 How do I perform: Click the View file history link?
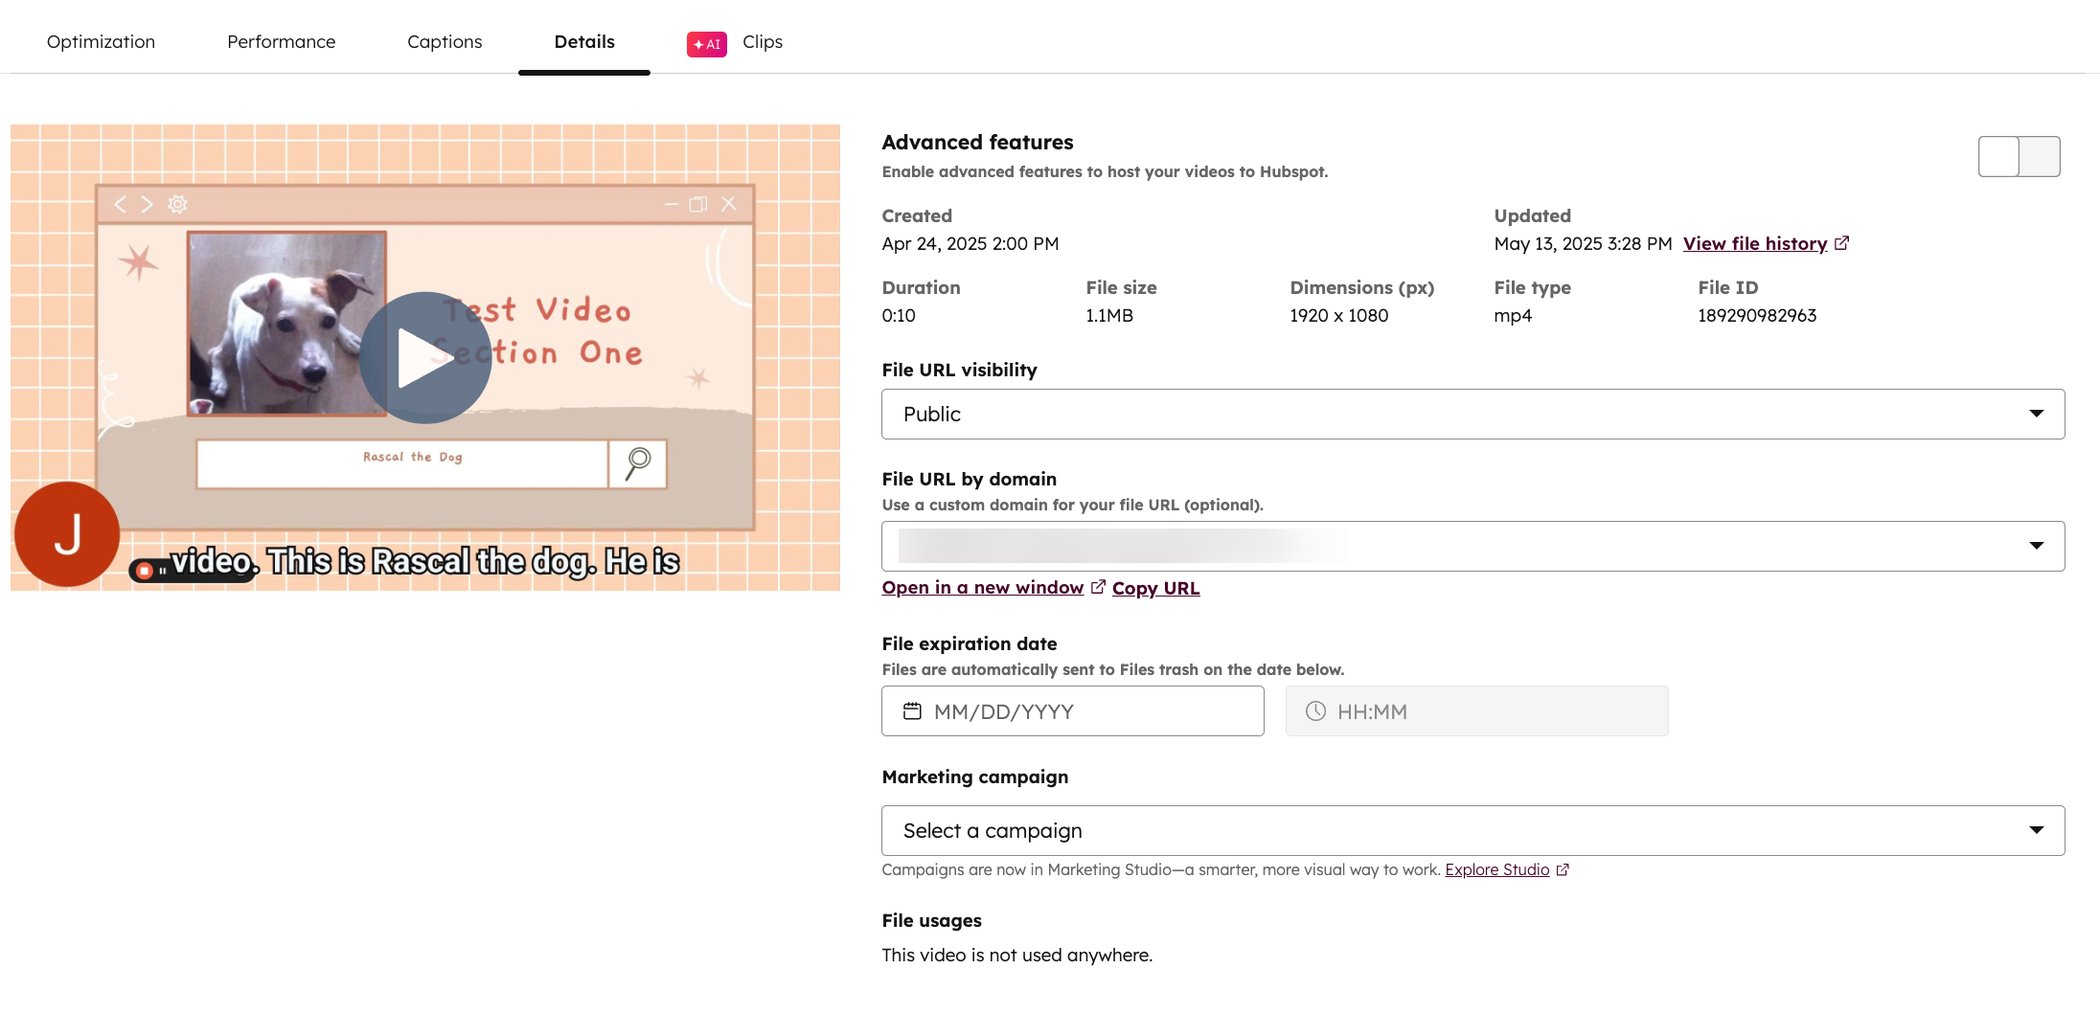pyautogui.click(x=1754, y=243)
